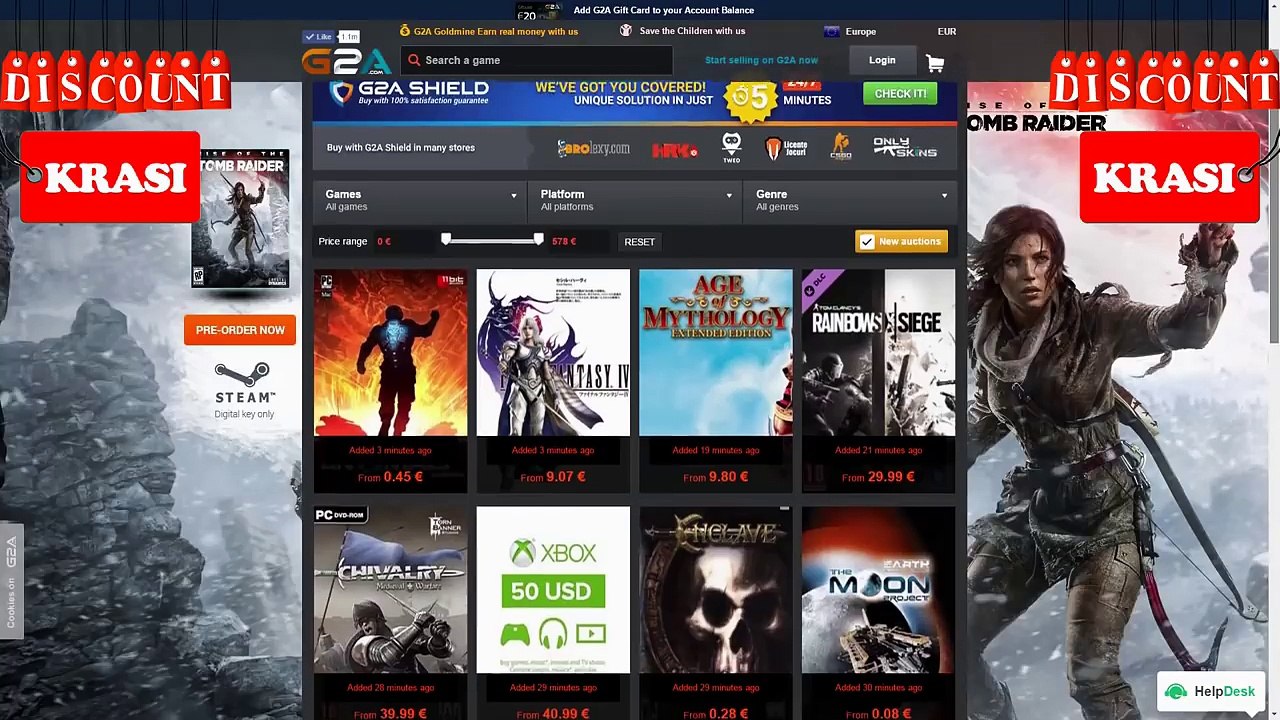1280x720 pixels.
Task: Click the 29.99 € price text
Action: click(892, 477)
